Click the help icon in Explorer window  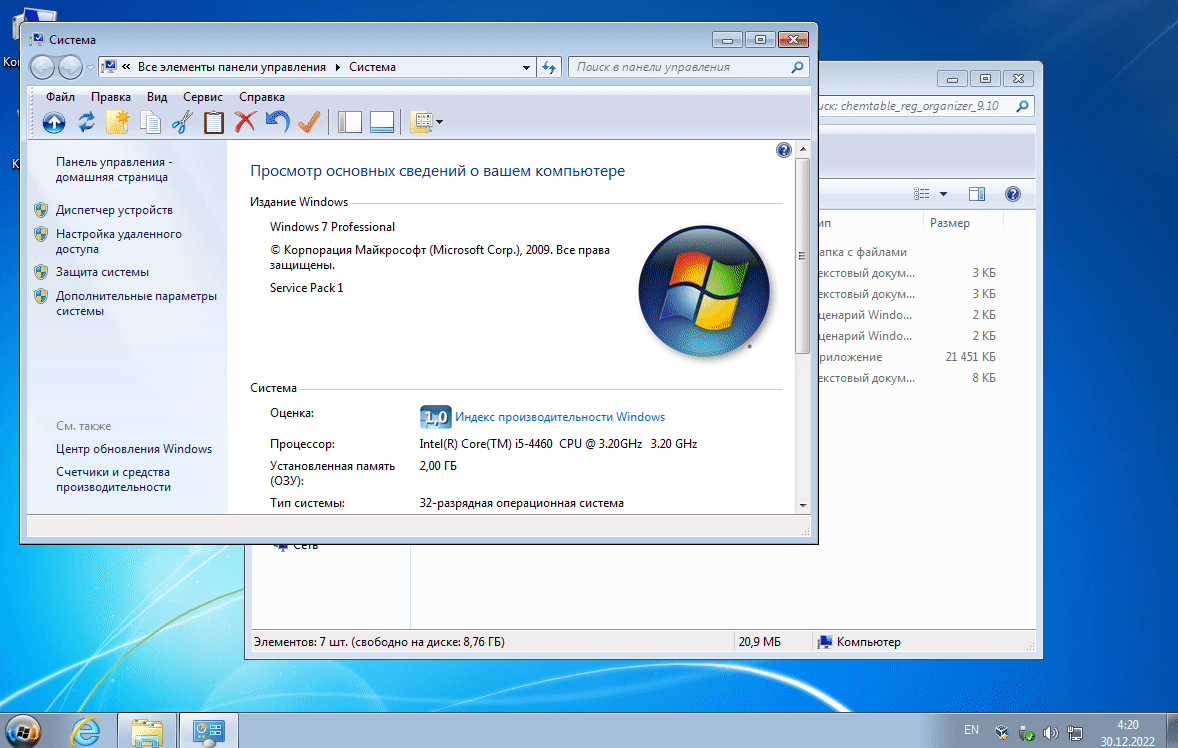[1013, 194]
